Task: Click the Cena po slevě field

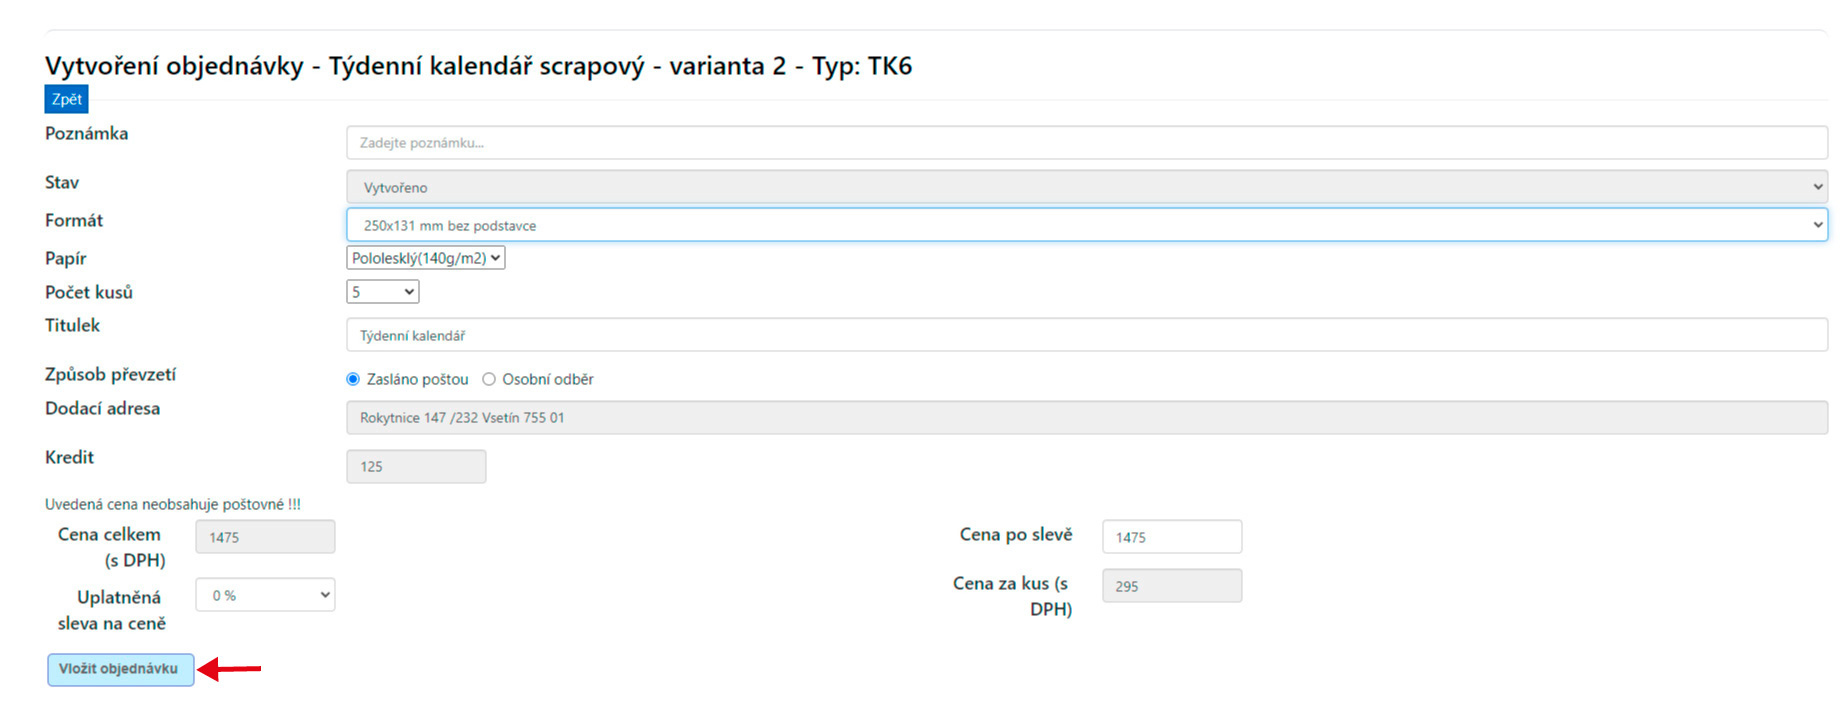Action: tap(1172, 537)
